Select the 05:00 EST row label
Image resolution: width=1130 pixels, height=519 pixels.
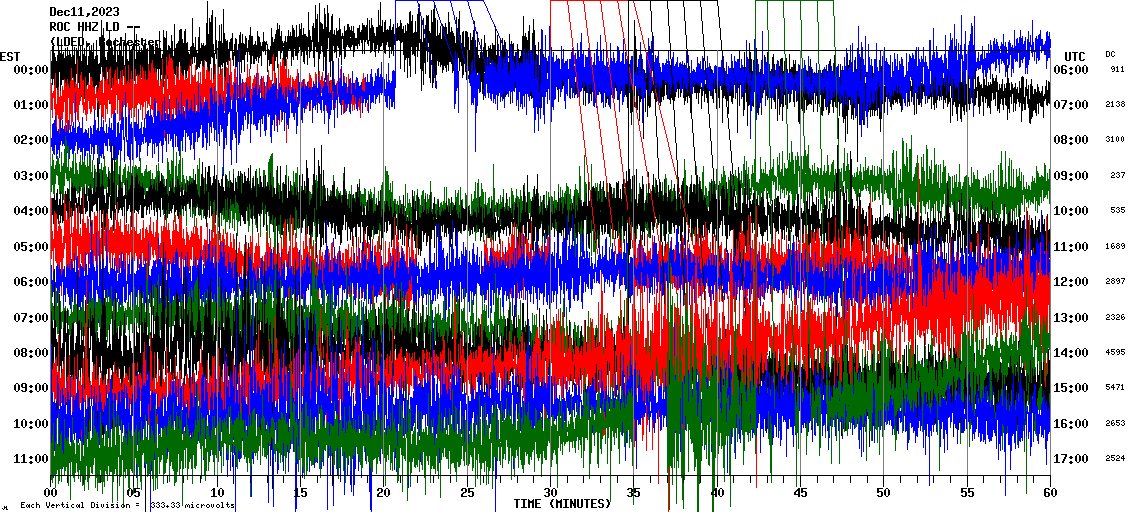coord(31,247)
